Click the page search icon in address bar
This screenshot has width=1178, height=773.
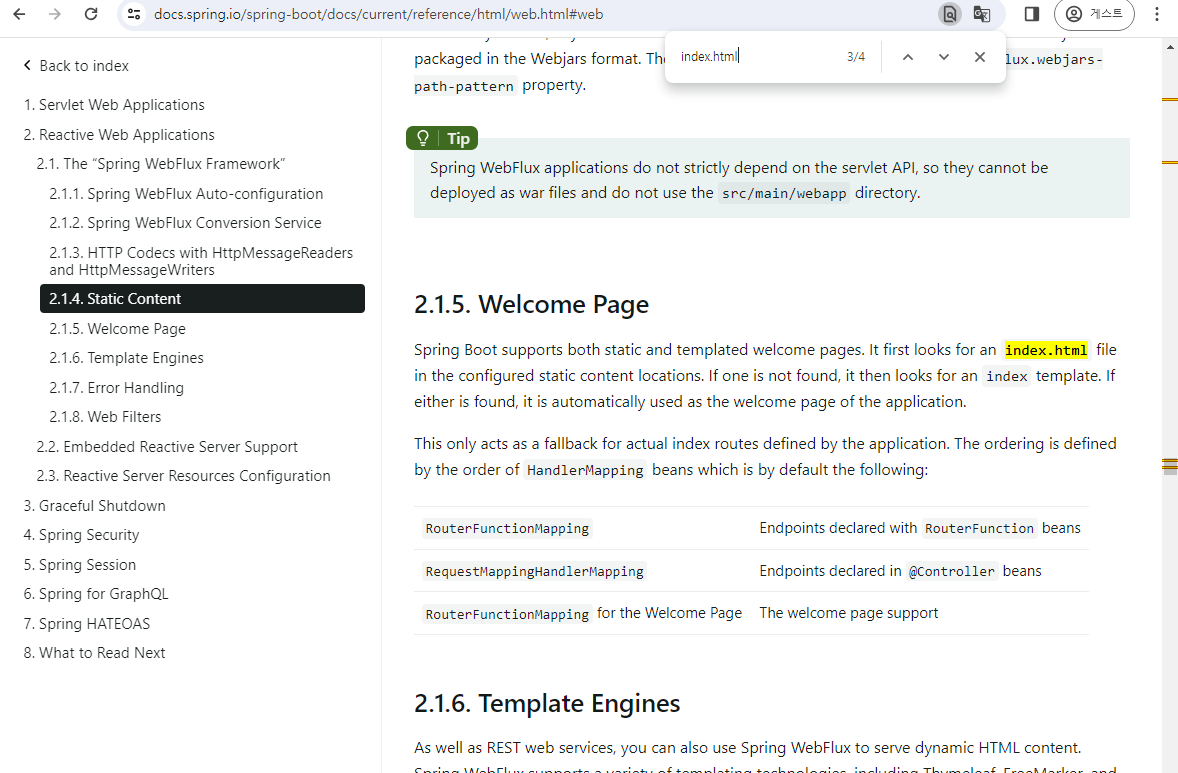click(x=950, y=14)
